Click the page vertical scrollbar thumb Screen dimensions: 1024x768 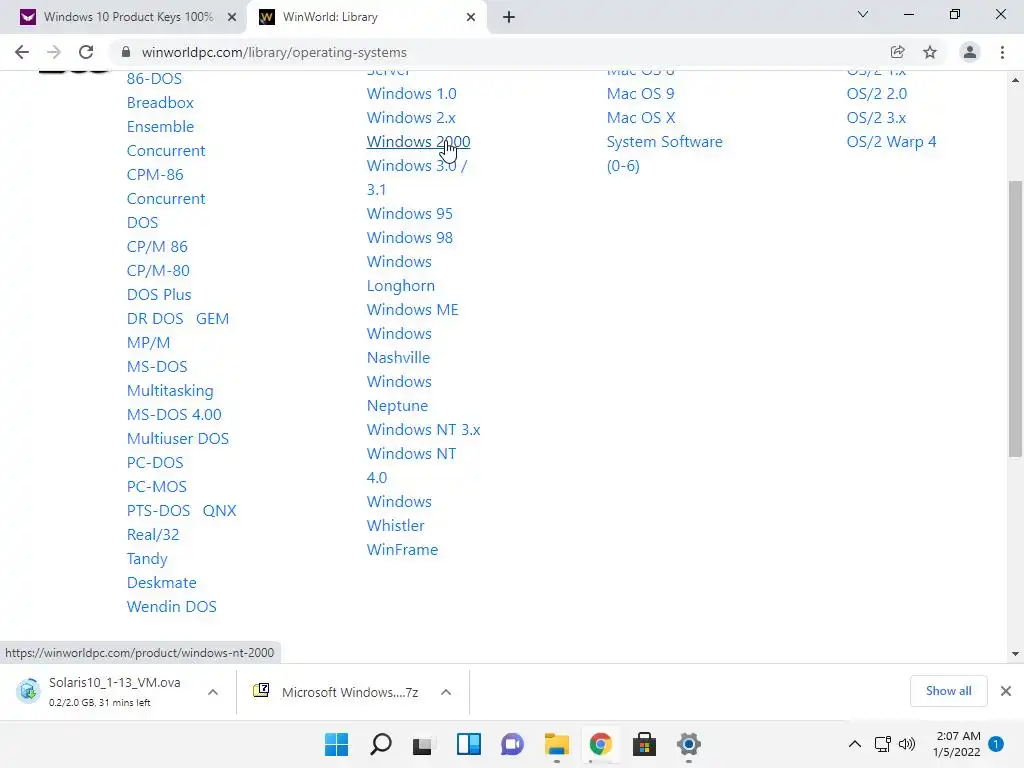1015,319
